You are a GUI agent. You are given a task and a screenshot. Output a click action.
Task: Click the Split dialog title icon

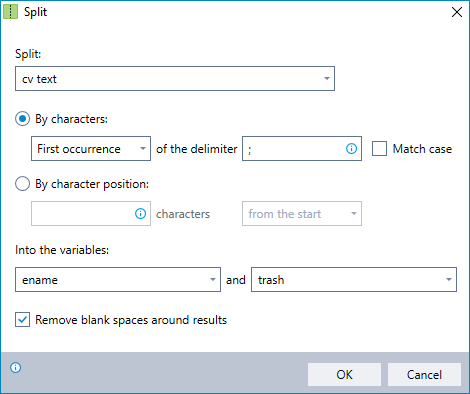point(10,12)
